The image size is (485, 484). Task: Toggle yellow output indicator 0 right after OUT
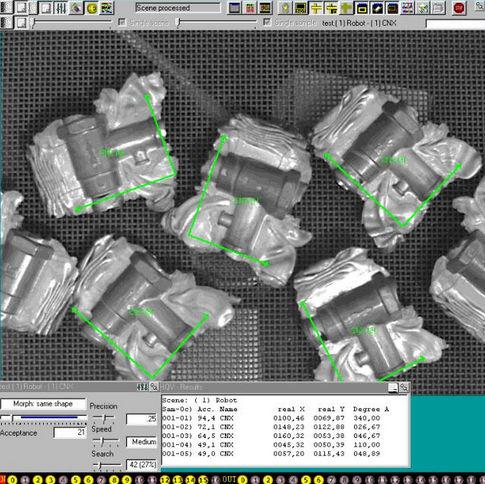(242, 480)
